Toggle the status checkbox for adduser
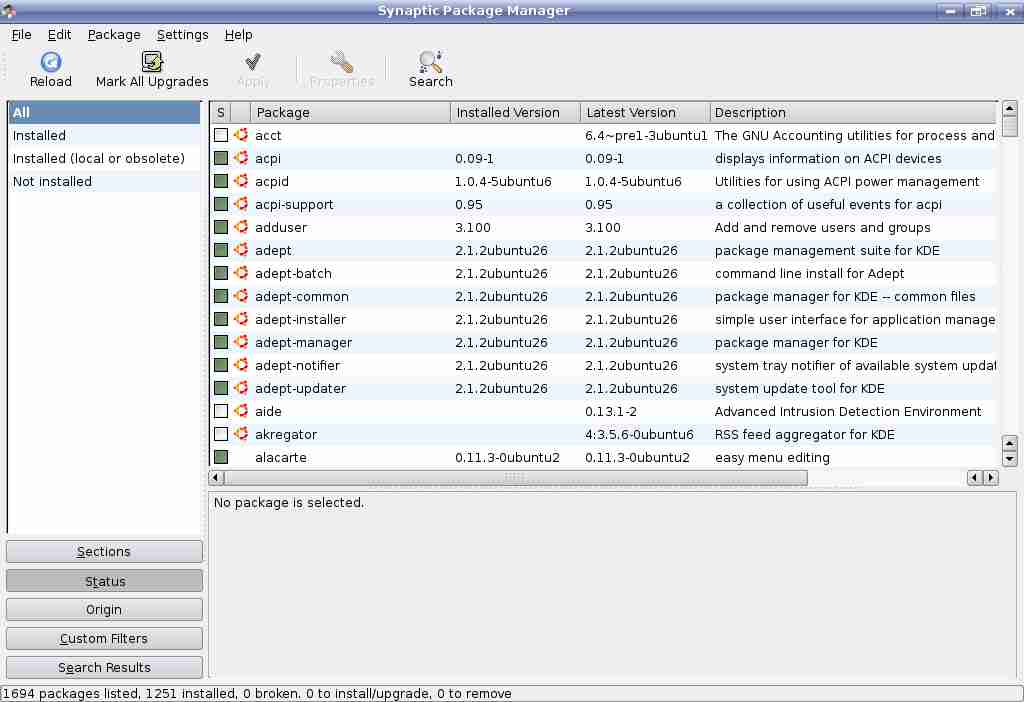The width and height of the screenshot is (1024, 702). click(221, 227)
